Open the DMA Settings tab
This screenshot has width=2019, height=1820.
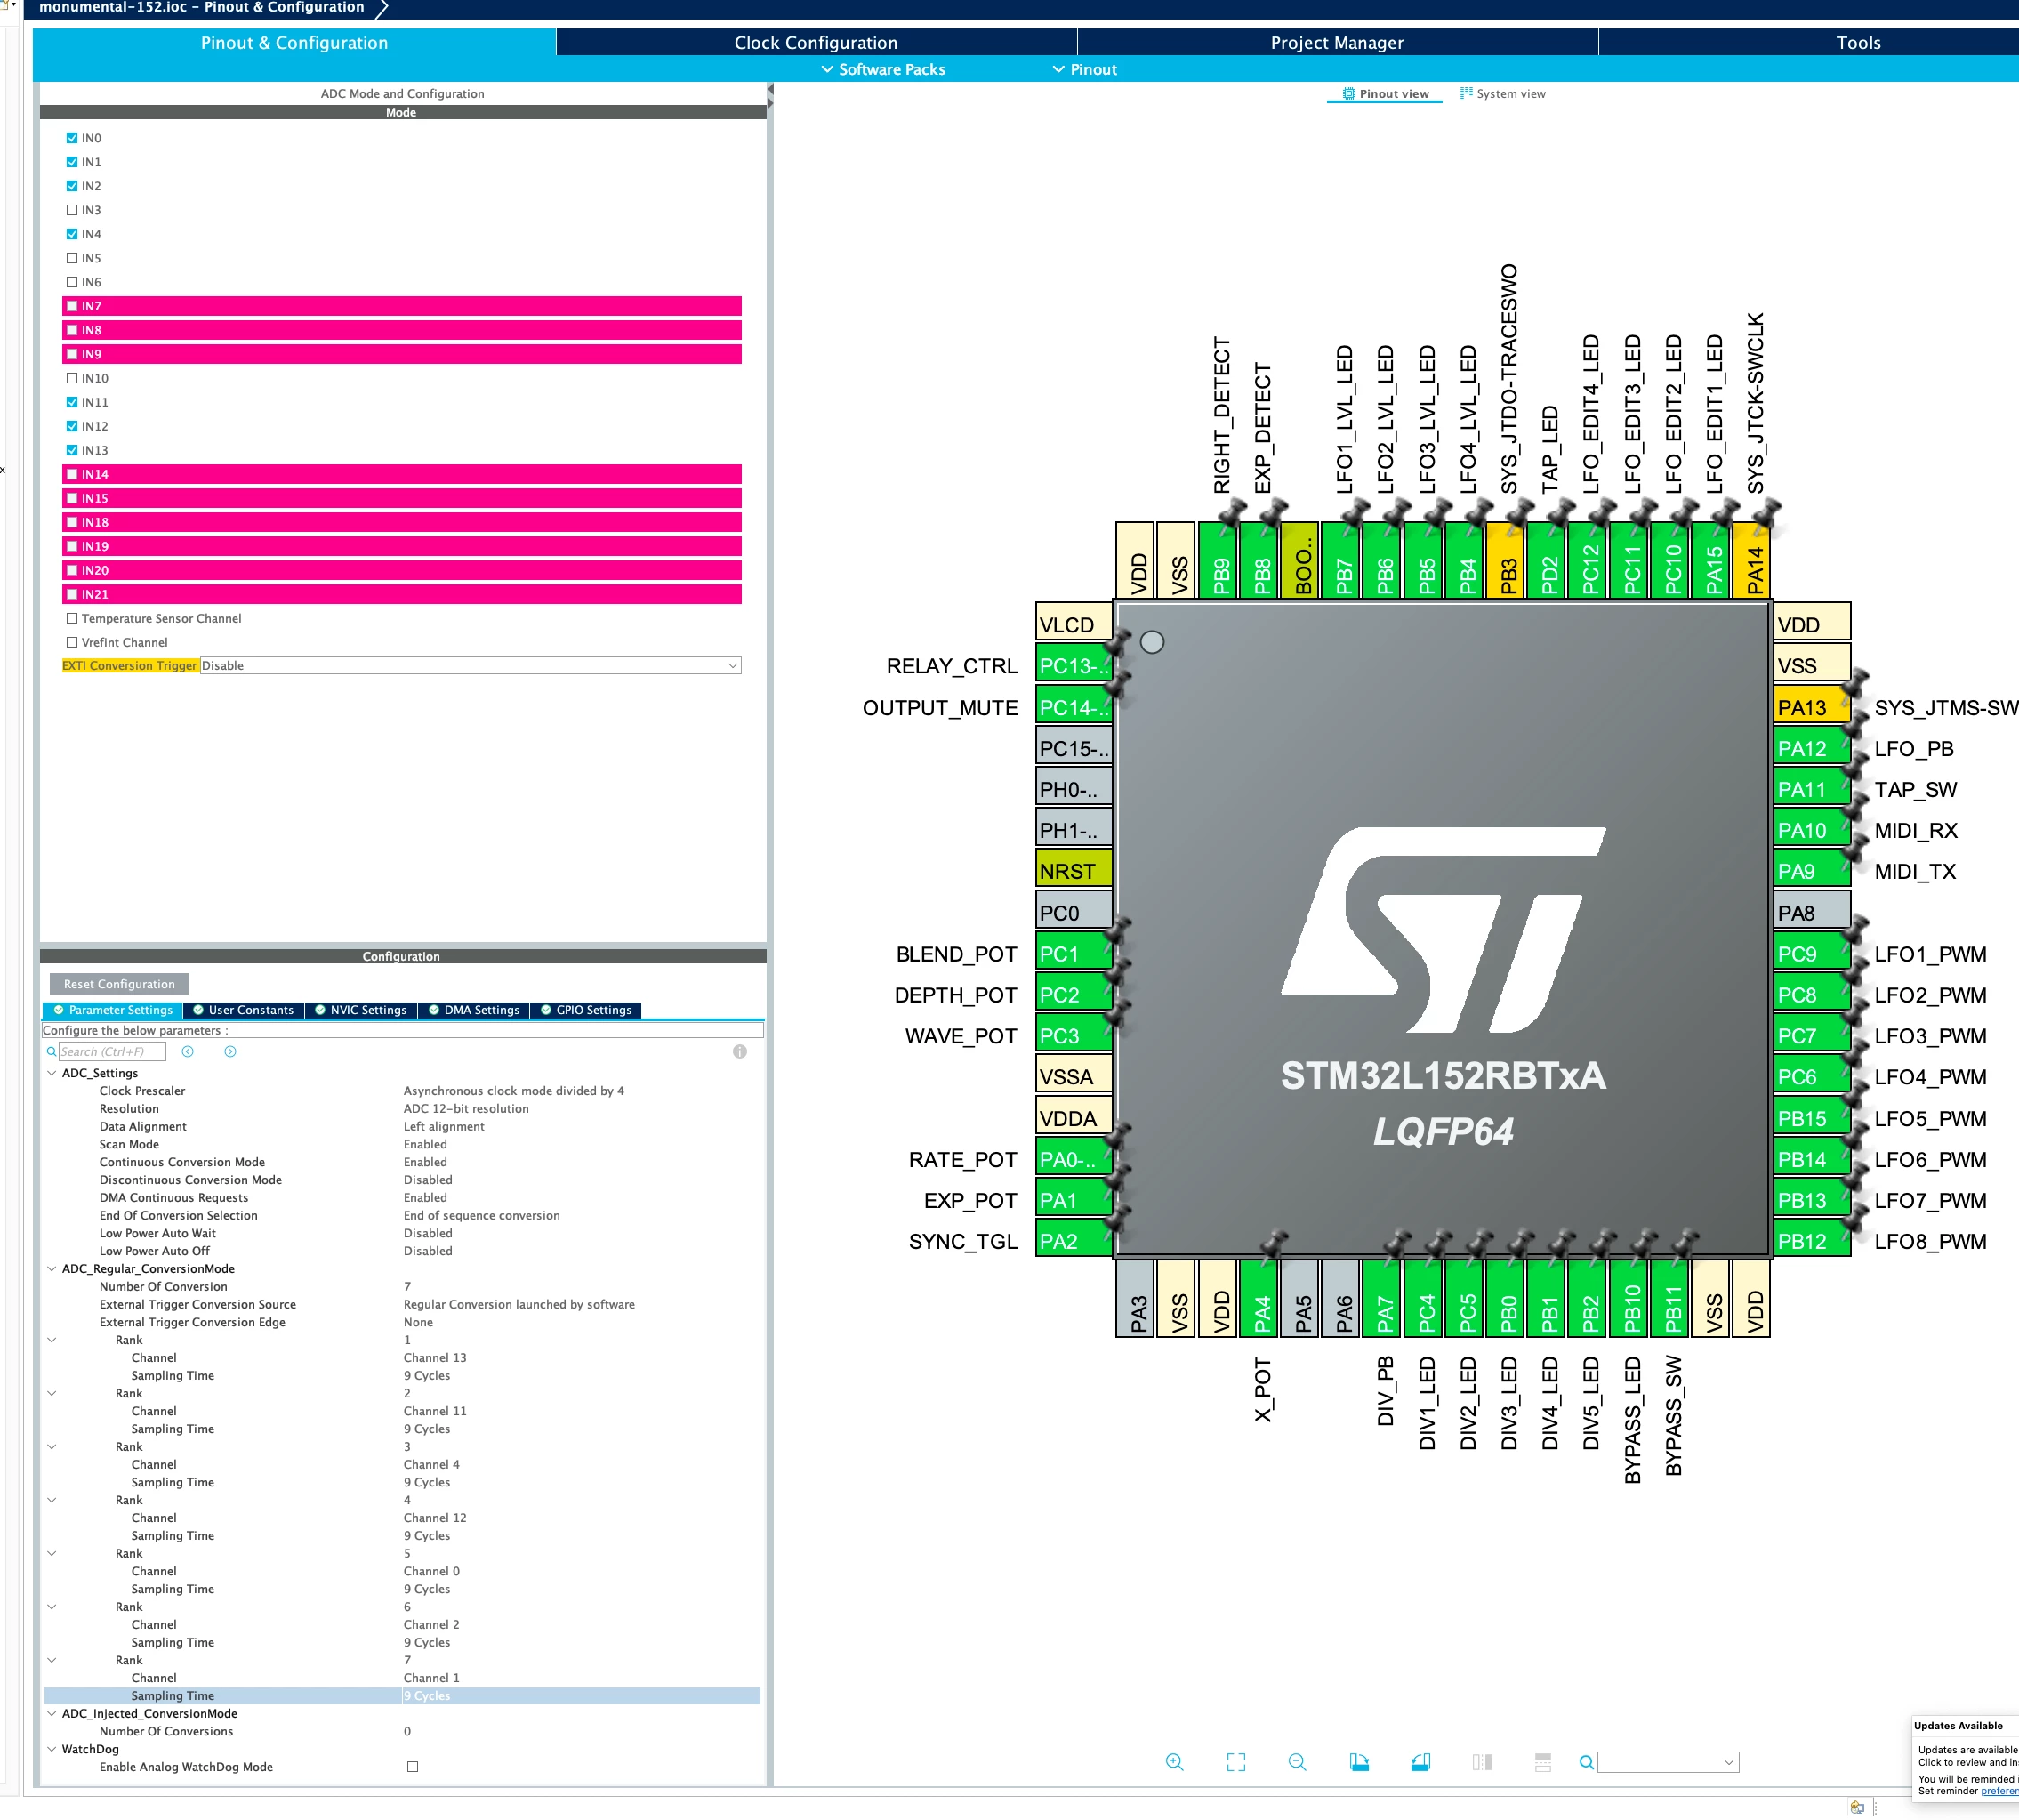474,1010
